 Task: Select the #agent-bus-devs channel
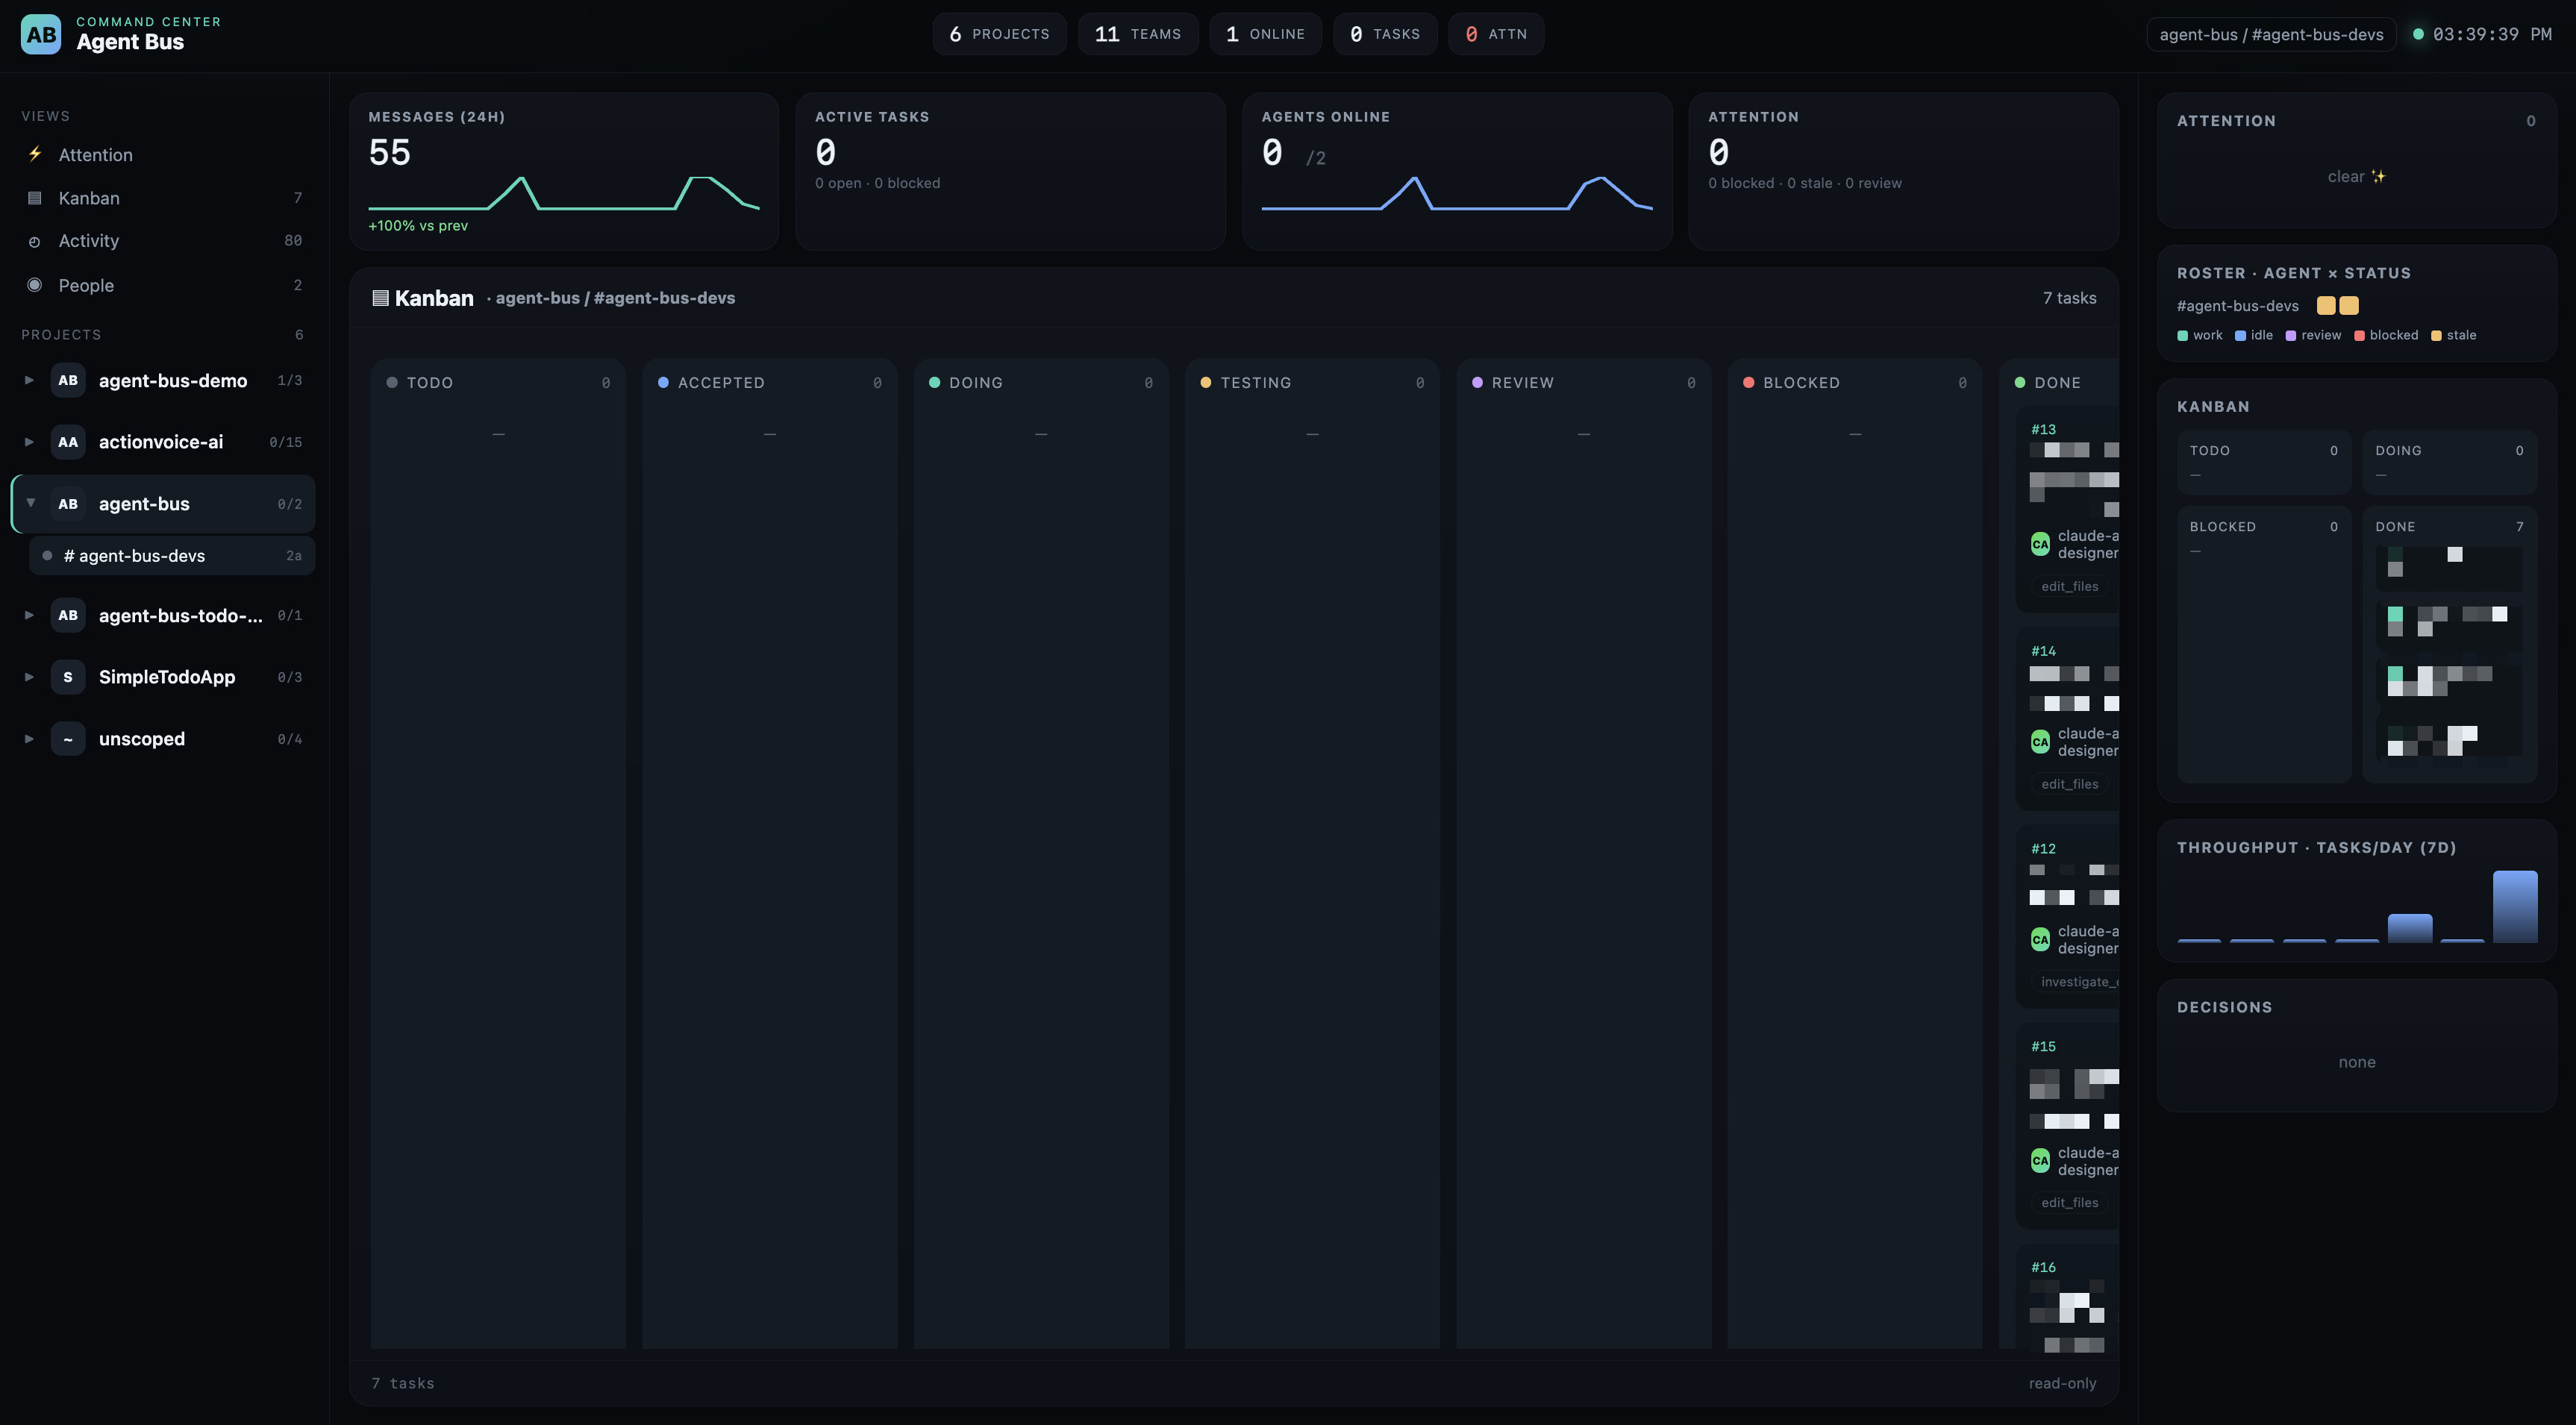pyautogui.click(x=172, y=556)
